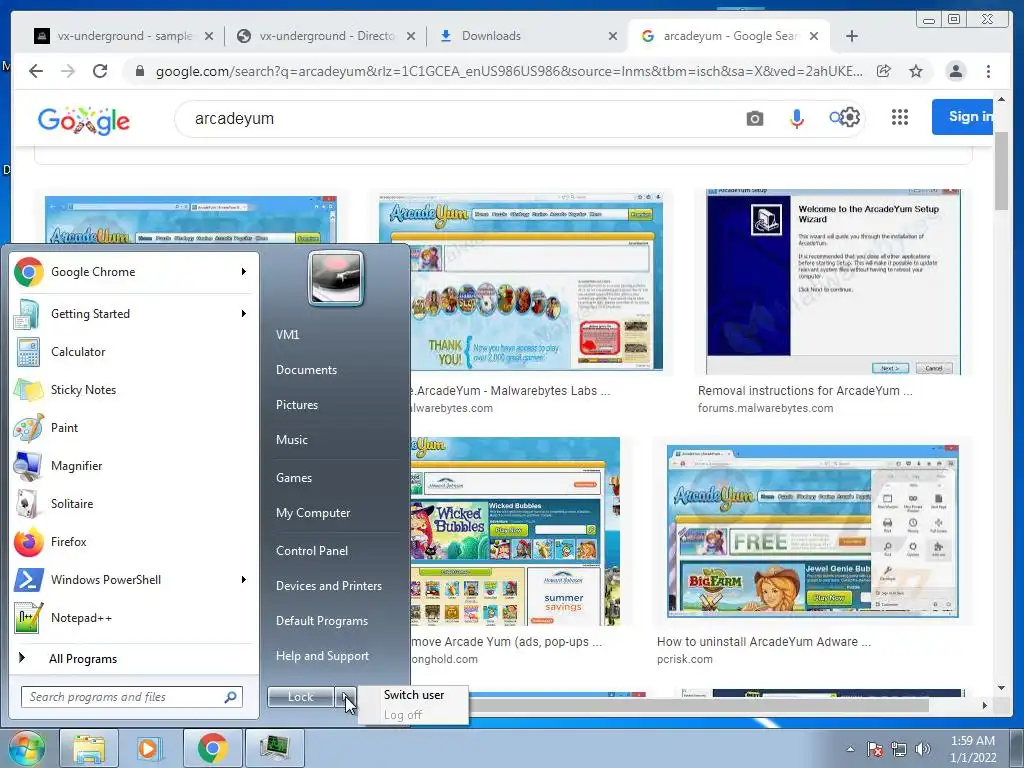Switch to the Downloads tab
1024x768 pixels.
(x=526, y=36)
